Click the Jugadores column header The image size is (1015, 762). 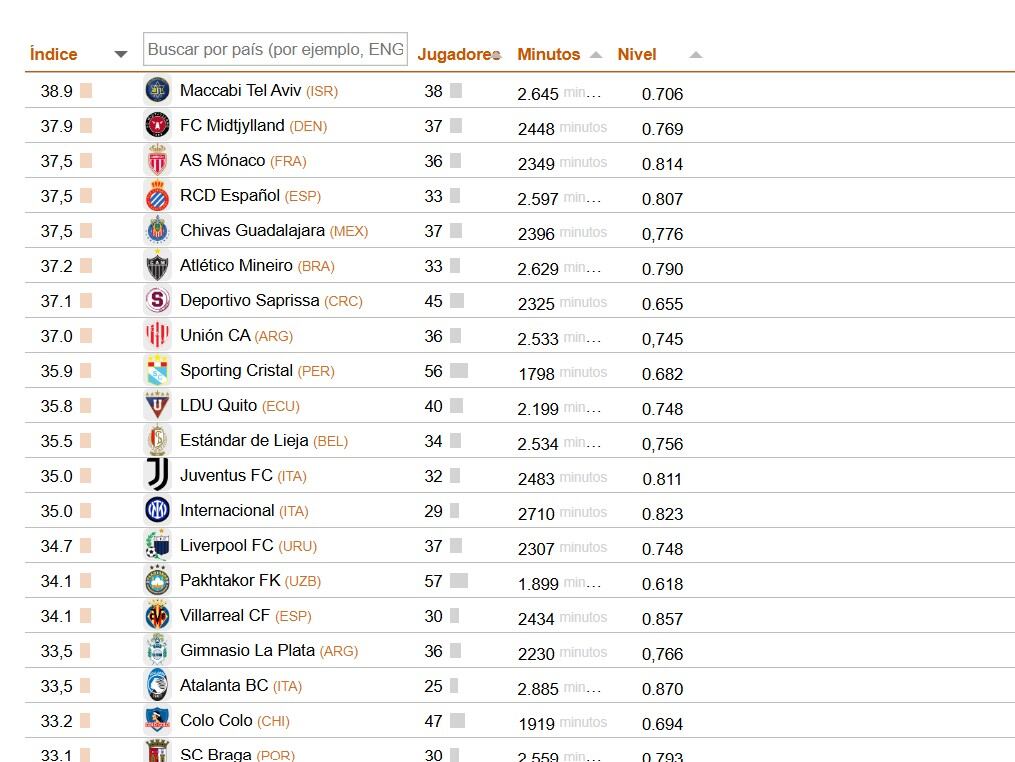(x=455, y=54)
